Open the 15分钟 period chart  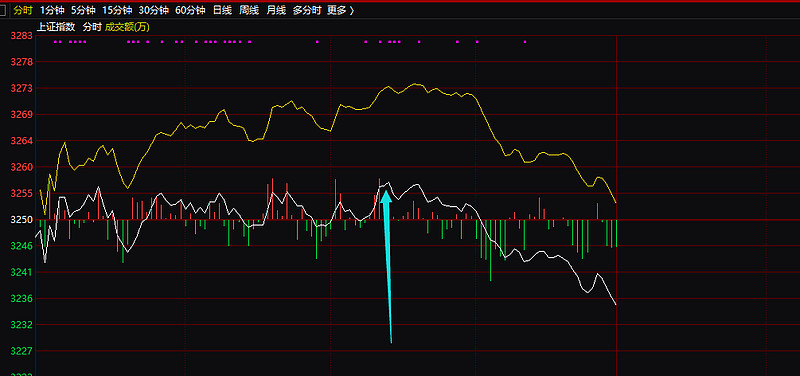click(117, 10)
